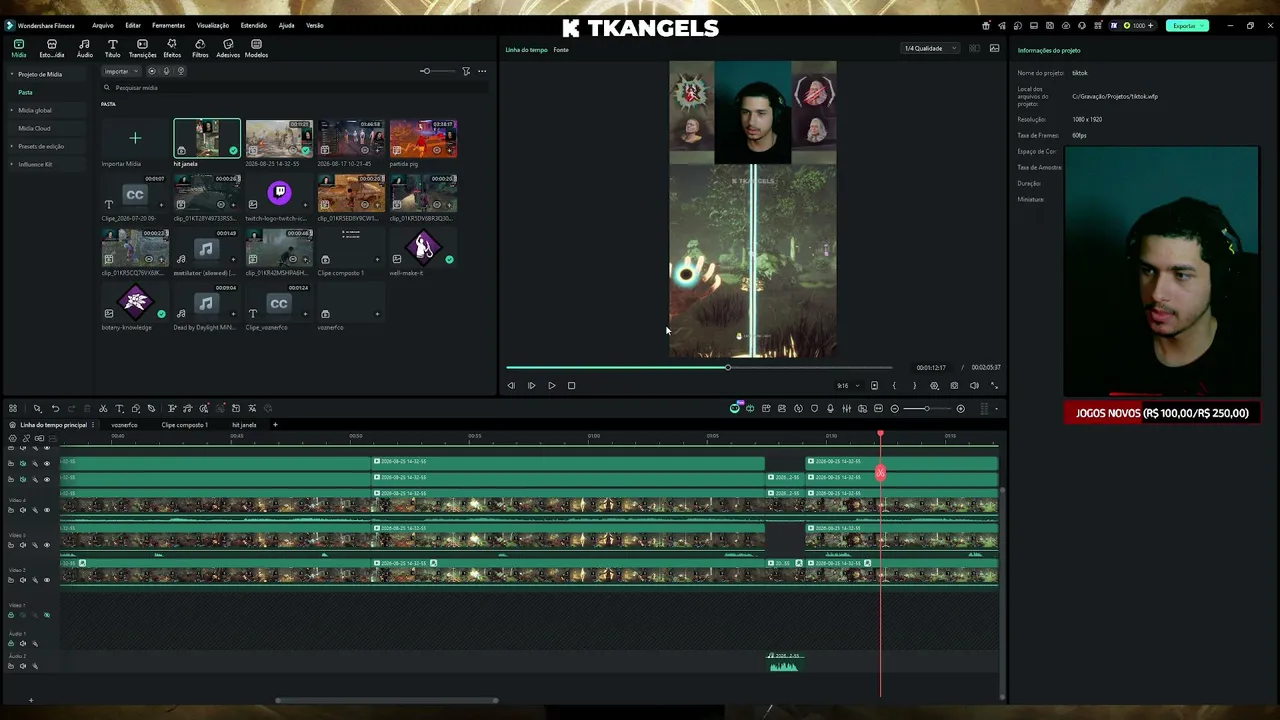Select the scissors split tool
The image size is (1280, 720).
click(103, 408)
